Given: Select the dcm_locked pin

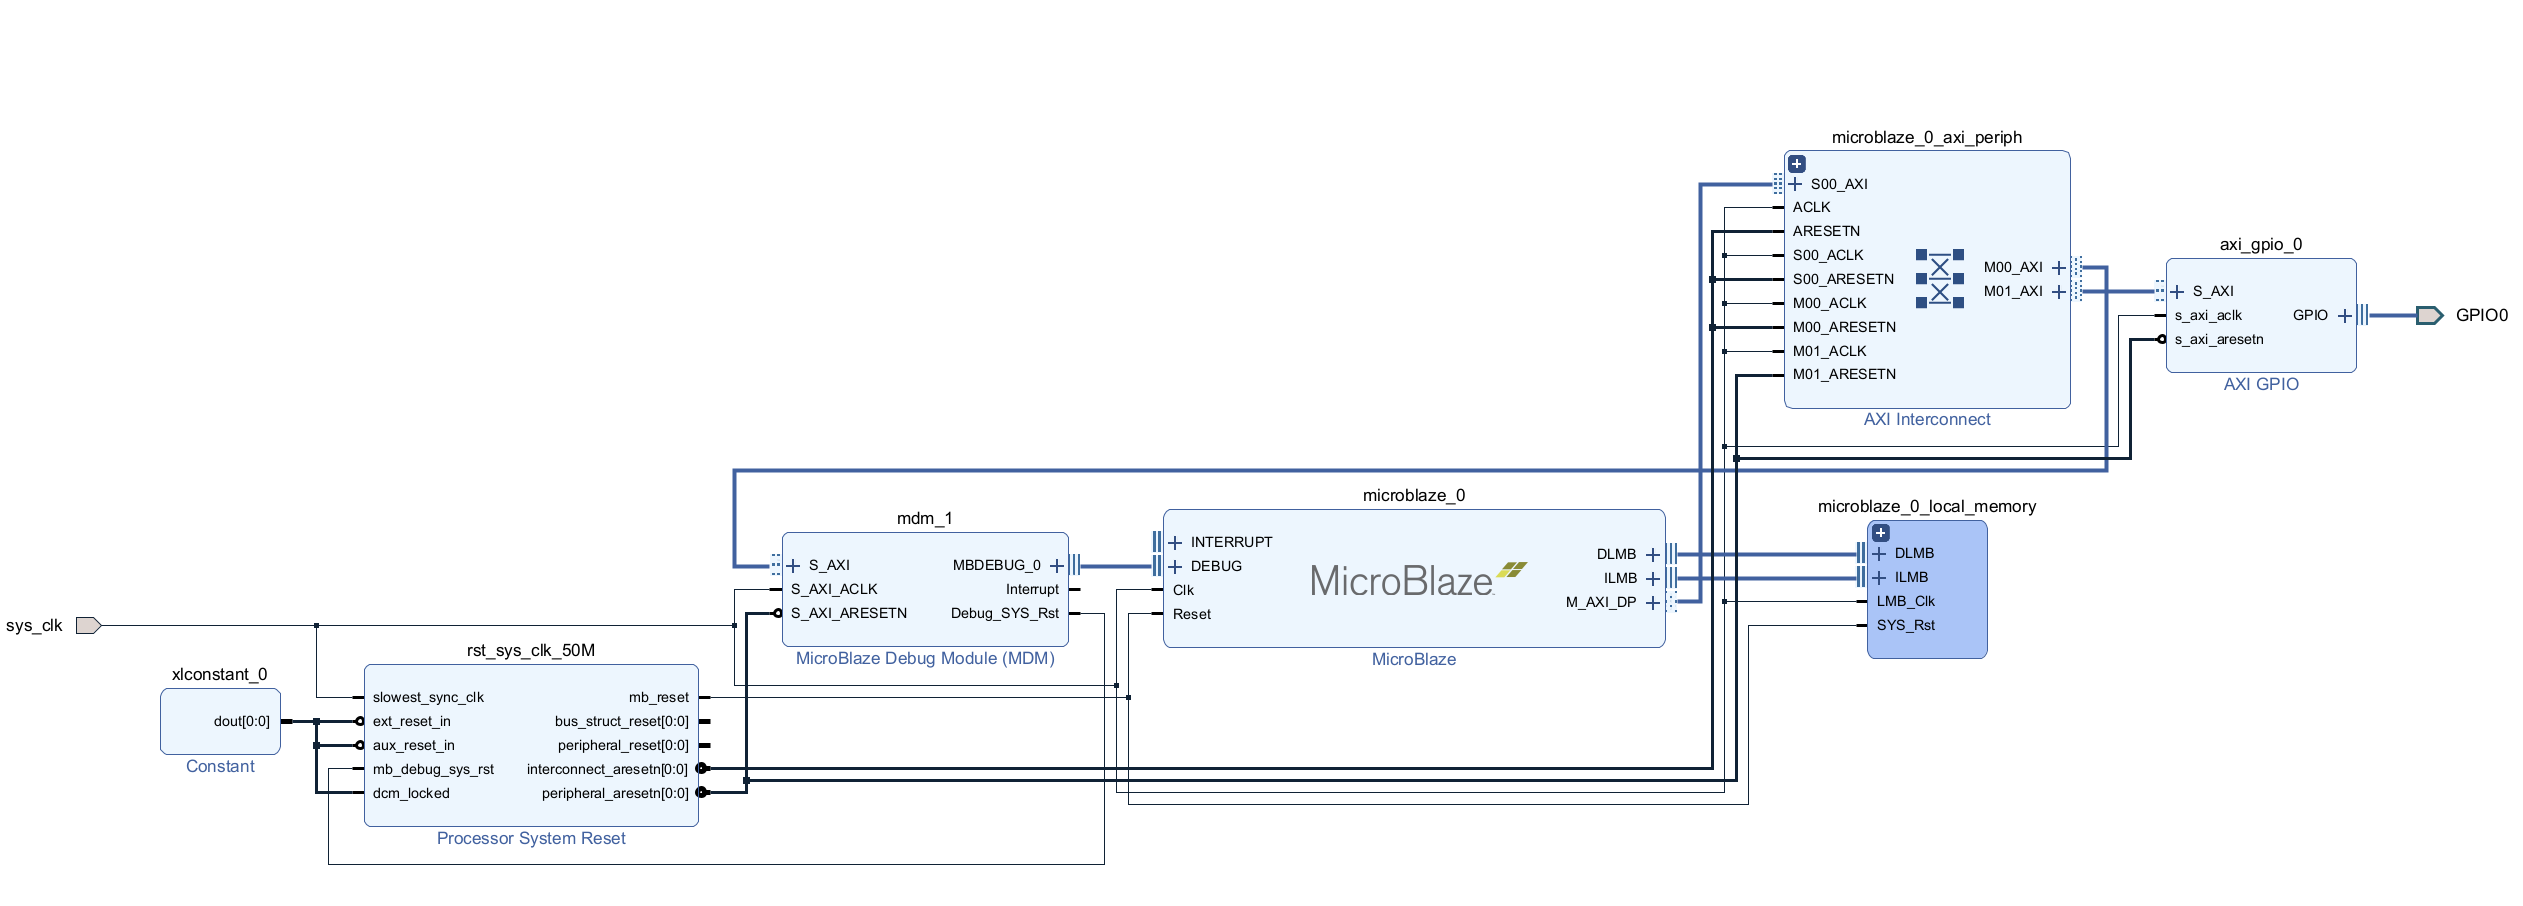Looking at the screenshot, I should pos(411,794).
